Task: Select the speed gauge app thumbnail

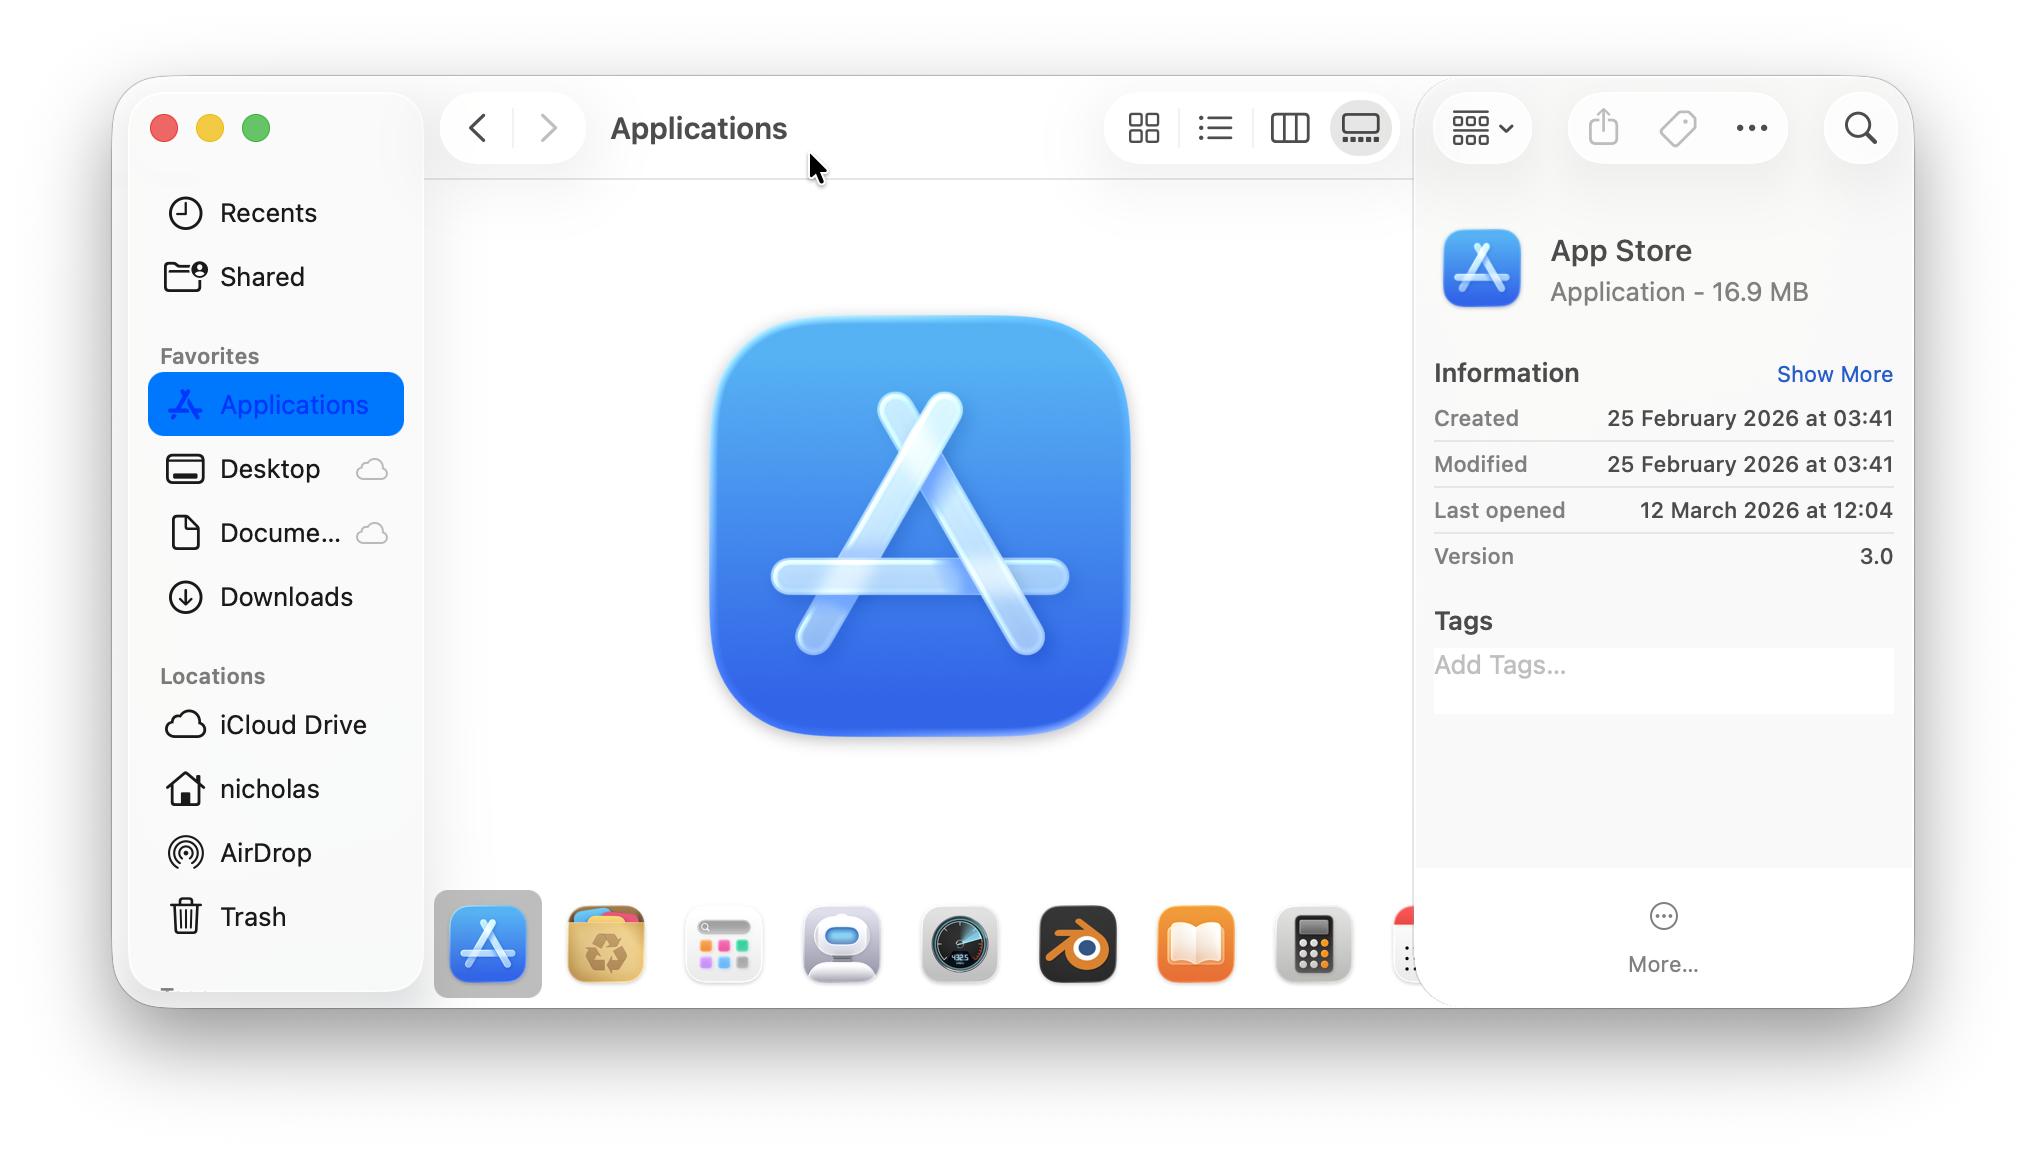Action: point(960,944)
